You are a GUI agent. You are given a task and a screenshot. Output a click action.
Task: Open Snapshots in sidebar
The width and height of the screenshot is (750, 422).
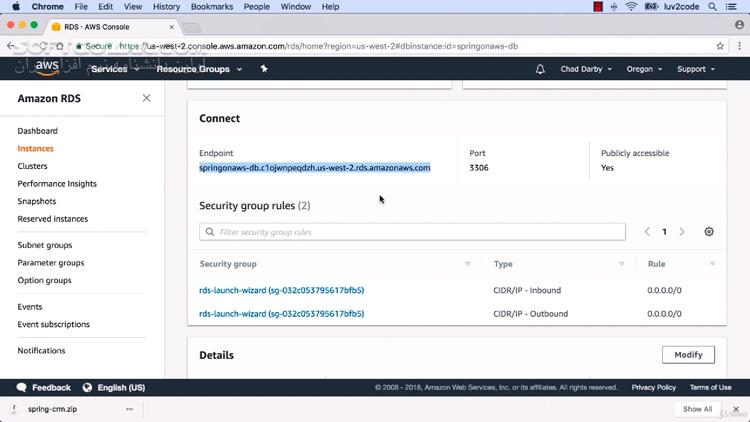(x=37, y=201)
